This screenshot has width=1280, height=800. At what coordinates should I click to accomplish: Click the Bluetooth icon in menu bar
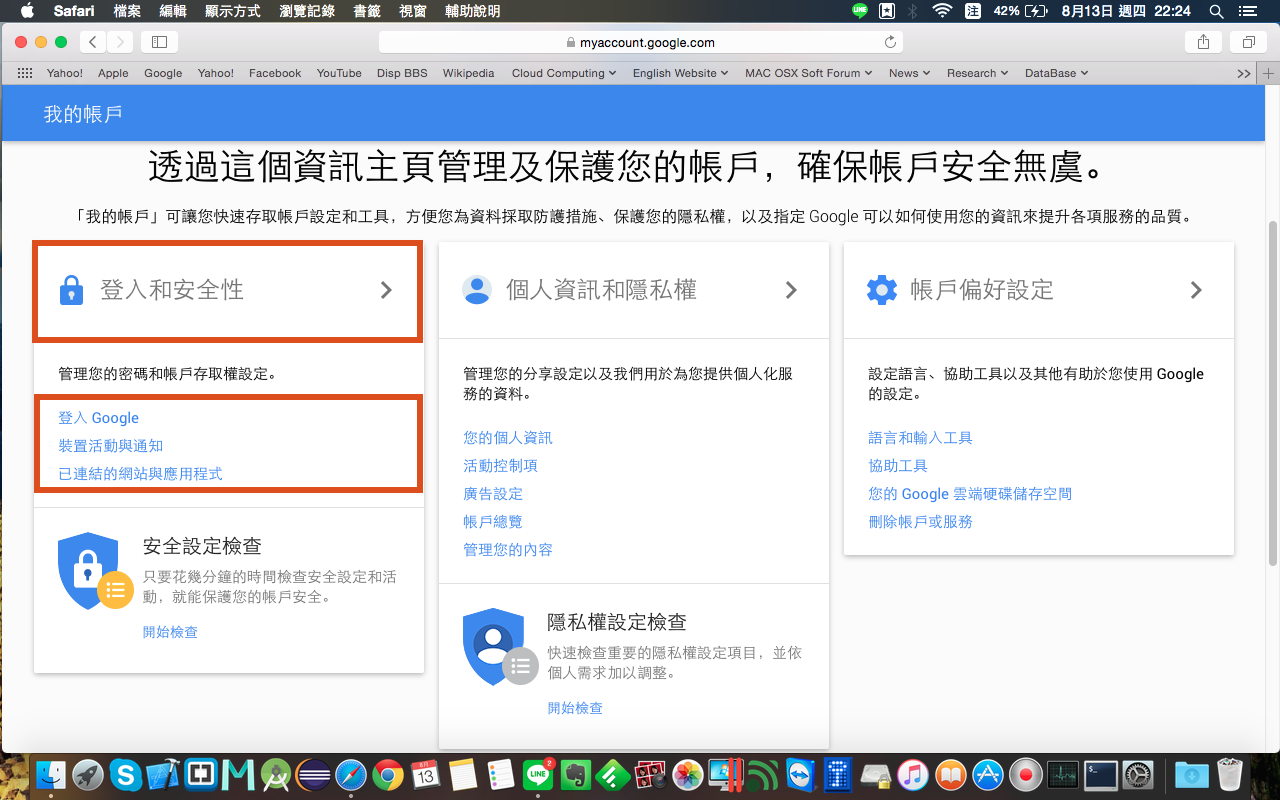click(x=912, y=11)
